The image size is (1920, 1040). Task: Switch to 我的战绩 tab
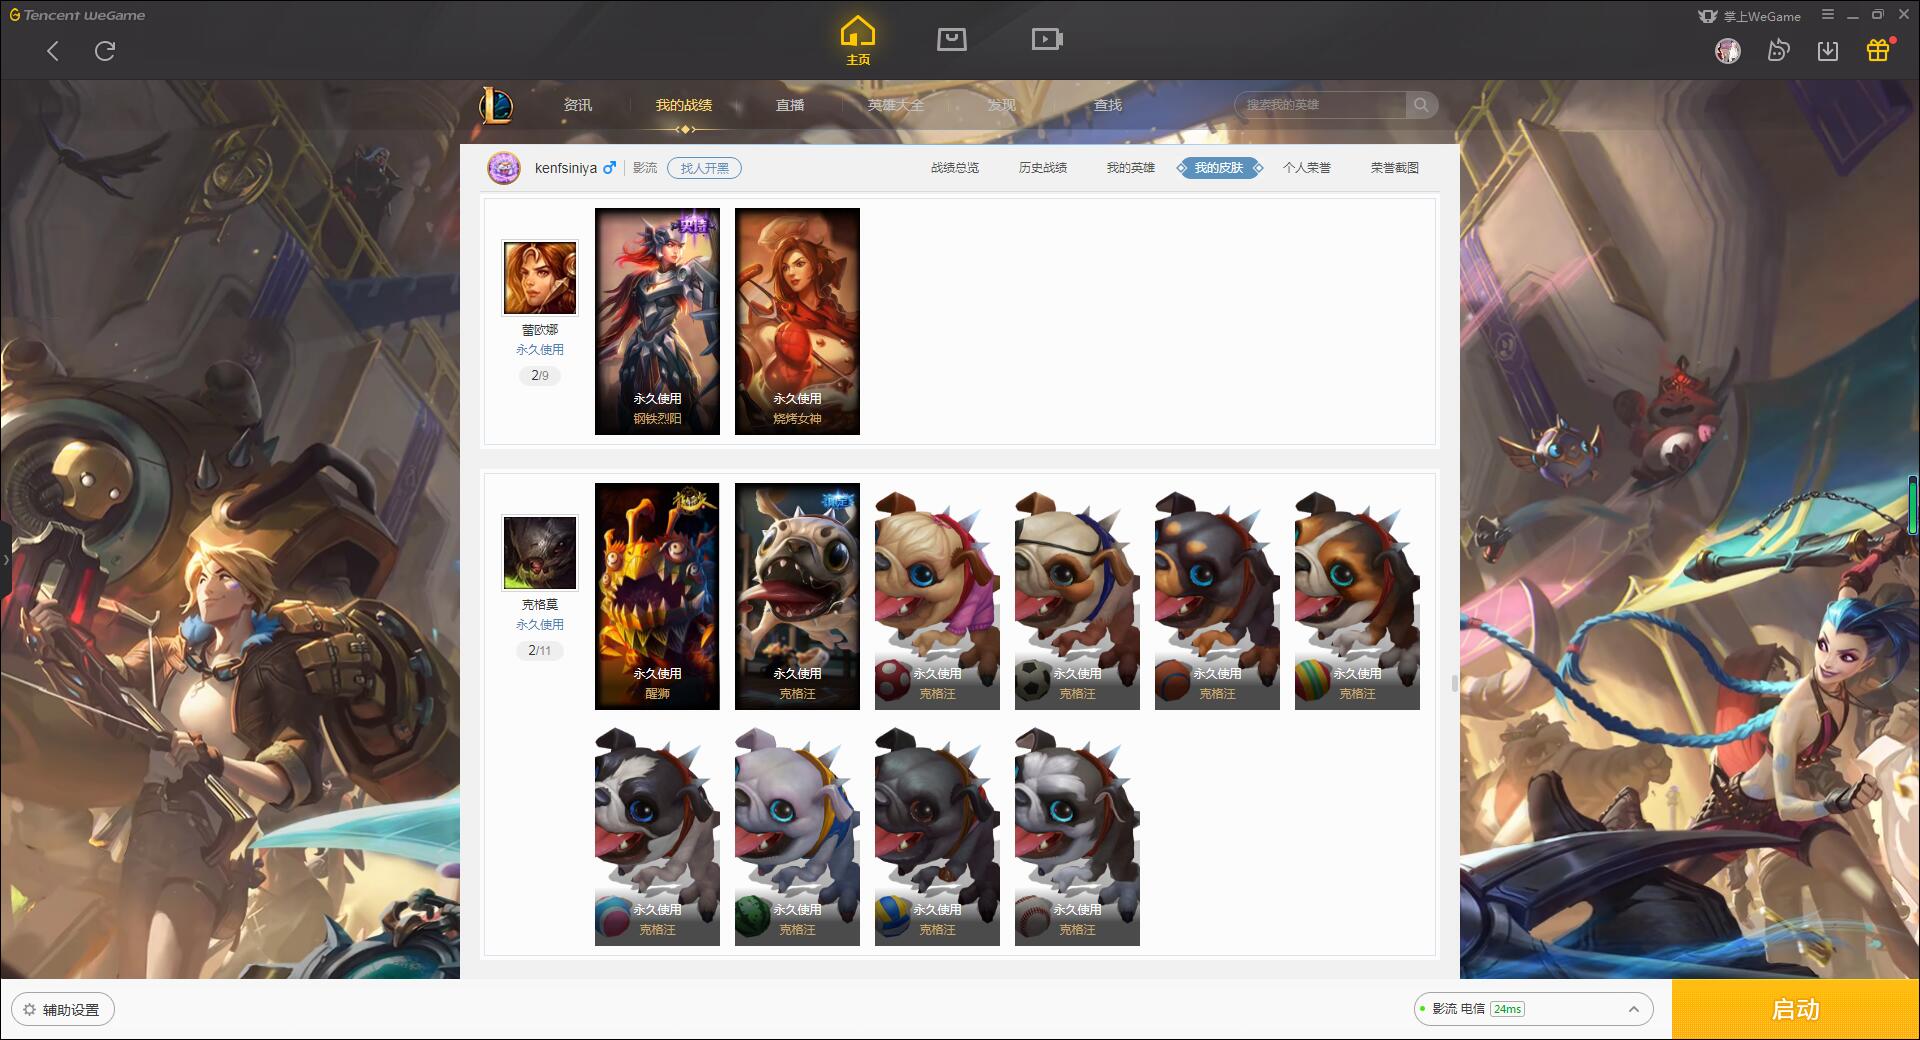[684, 105]
